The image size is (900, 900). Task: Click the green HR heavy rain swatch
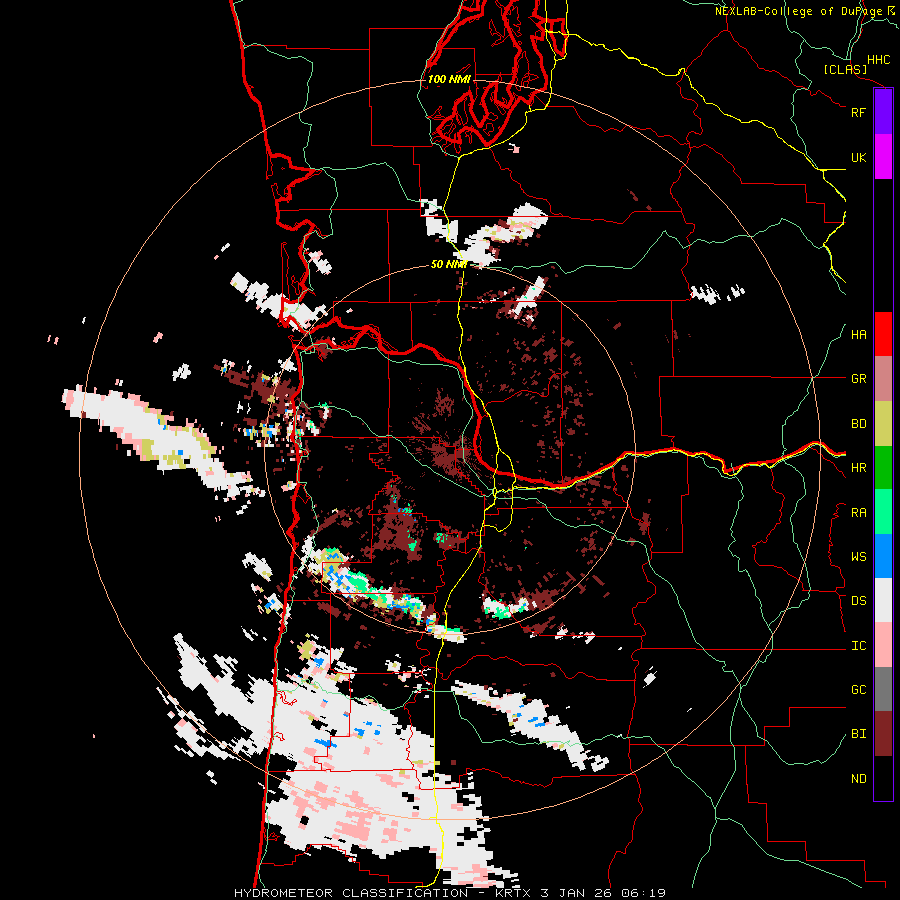click(883, 467)
